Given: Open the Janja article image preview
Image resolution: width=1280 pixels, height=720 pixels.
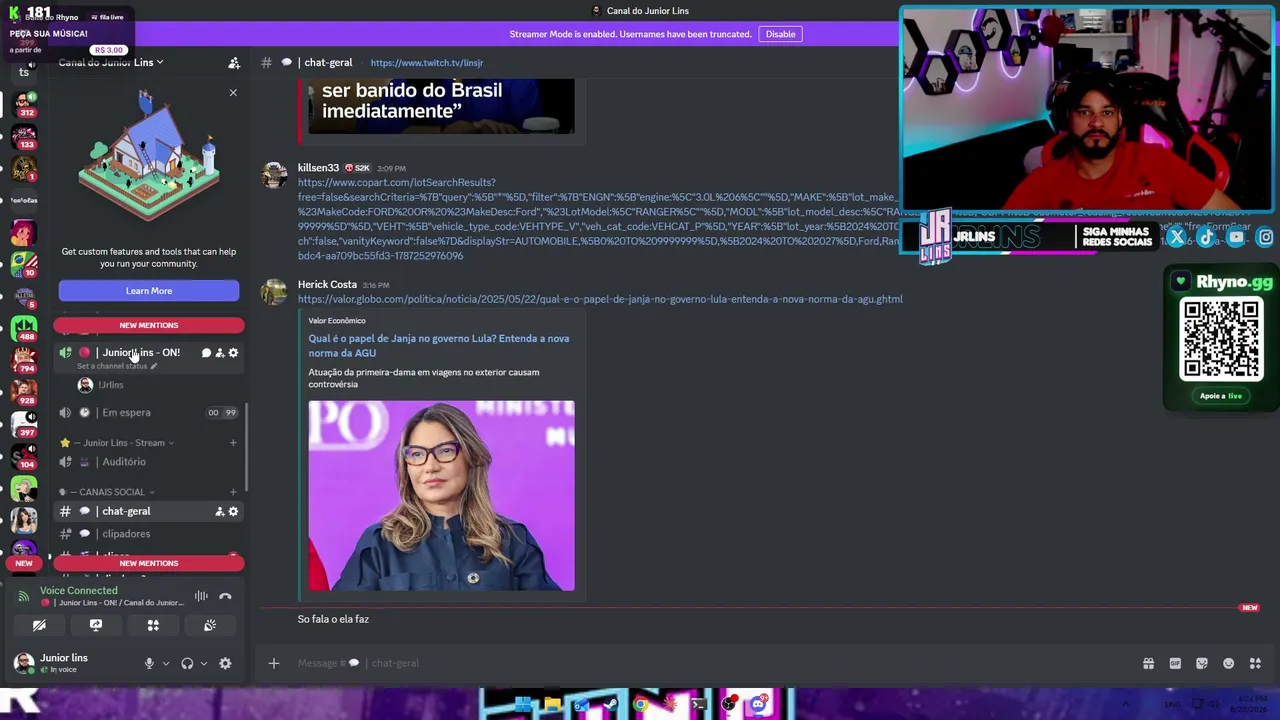Looking at the screenshot, I should [x=441, y=496].
